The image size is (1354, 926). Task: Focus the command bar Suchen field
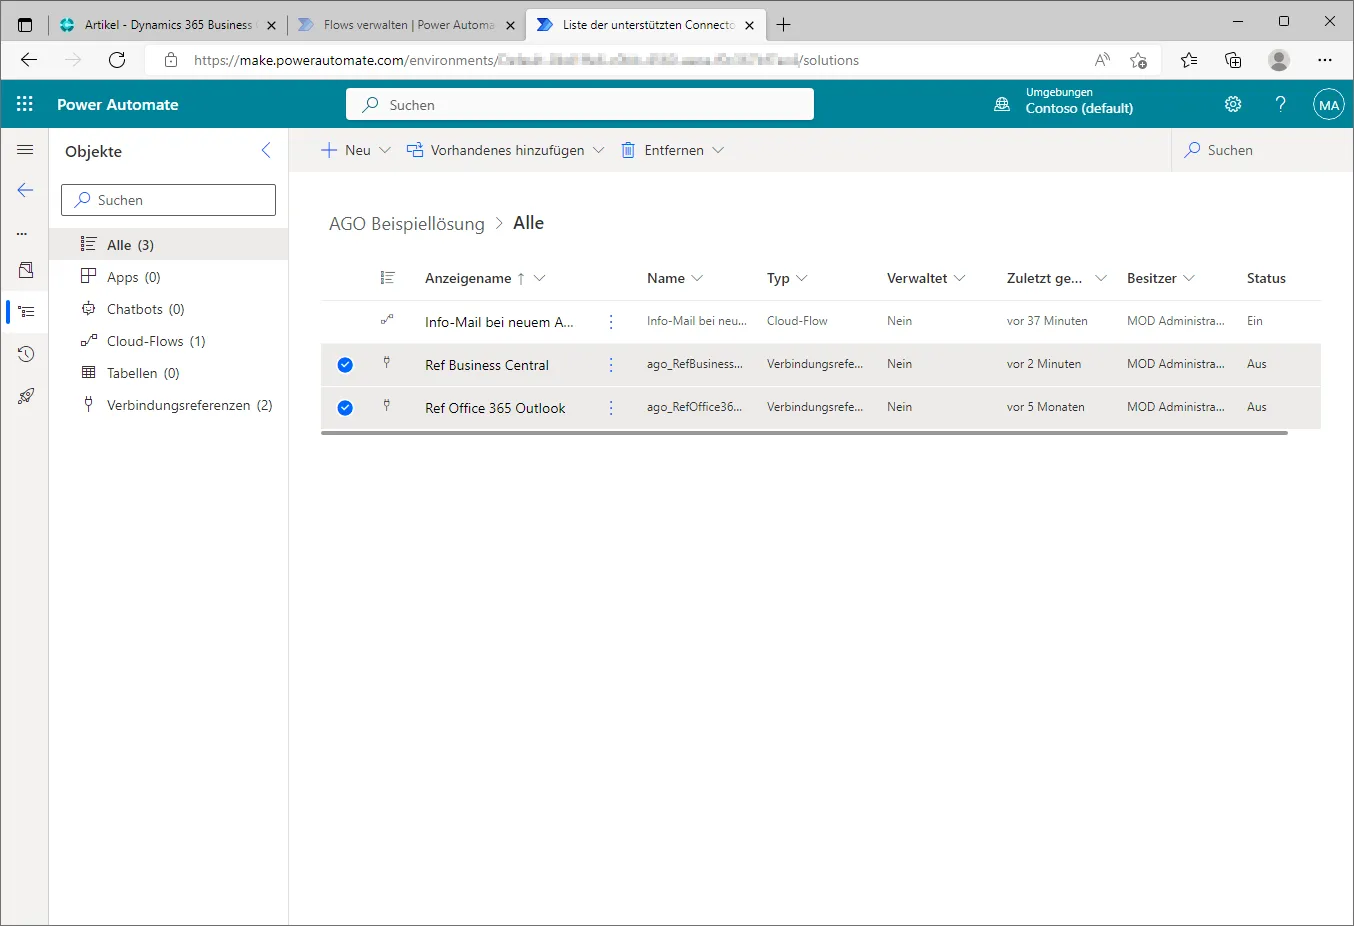point(1262,150)
